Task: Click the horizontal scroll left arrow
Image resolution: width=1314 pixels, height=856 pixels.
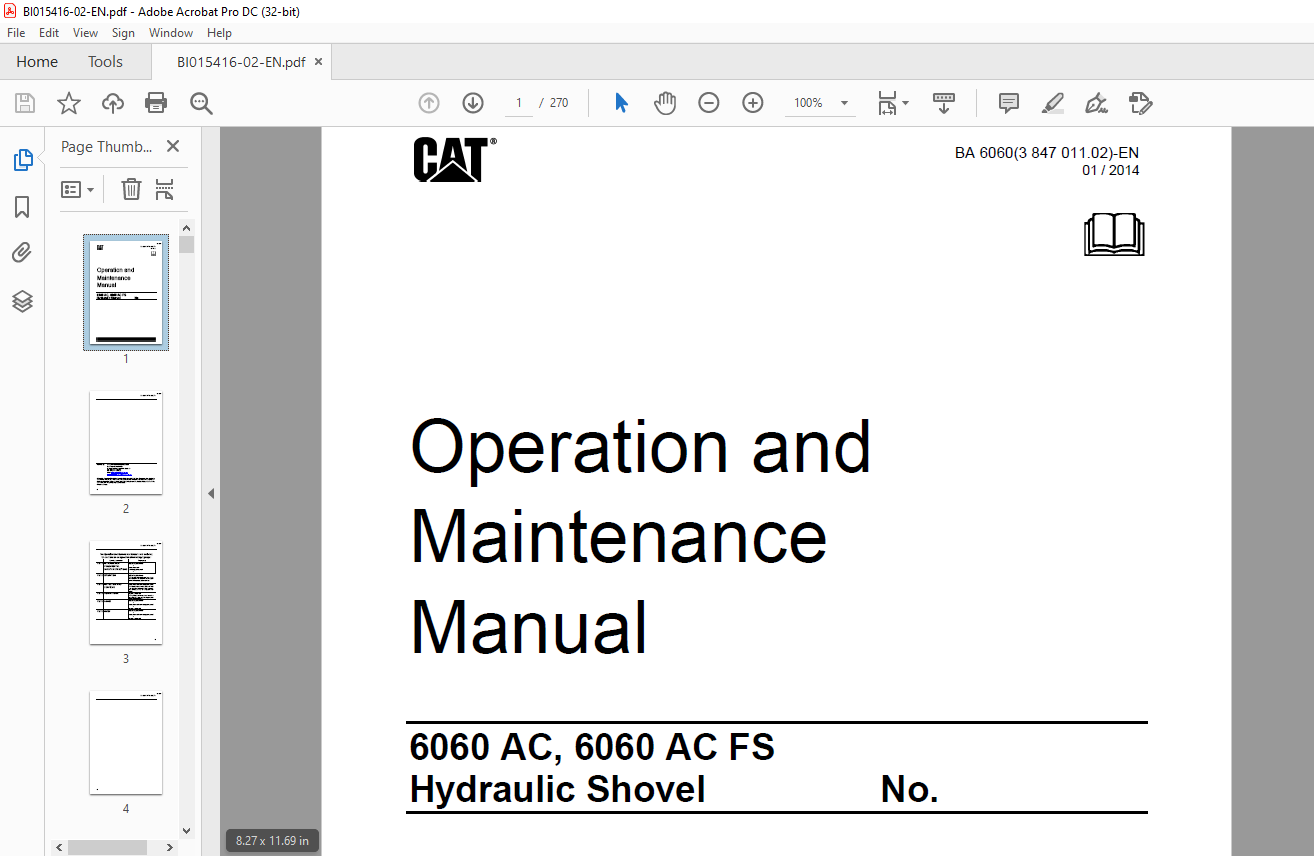Action: (59, 847)
